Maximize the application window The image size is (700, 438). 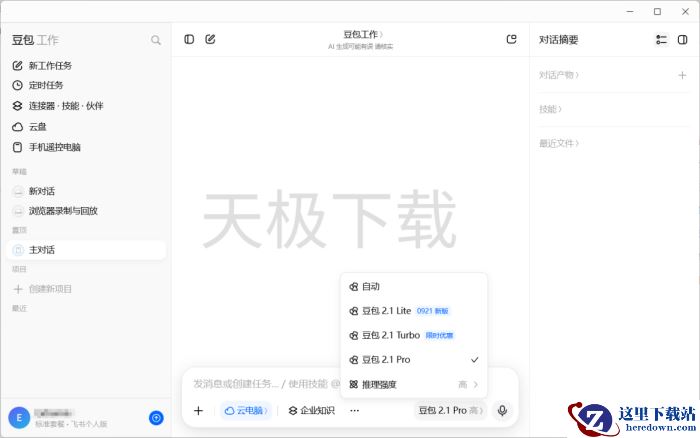(x=658, y=12)
